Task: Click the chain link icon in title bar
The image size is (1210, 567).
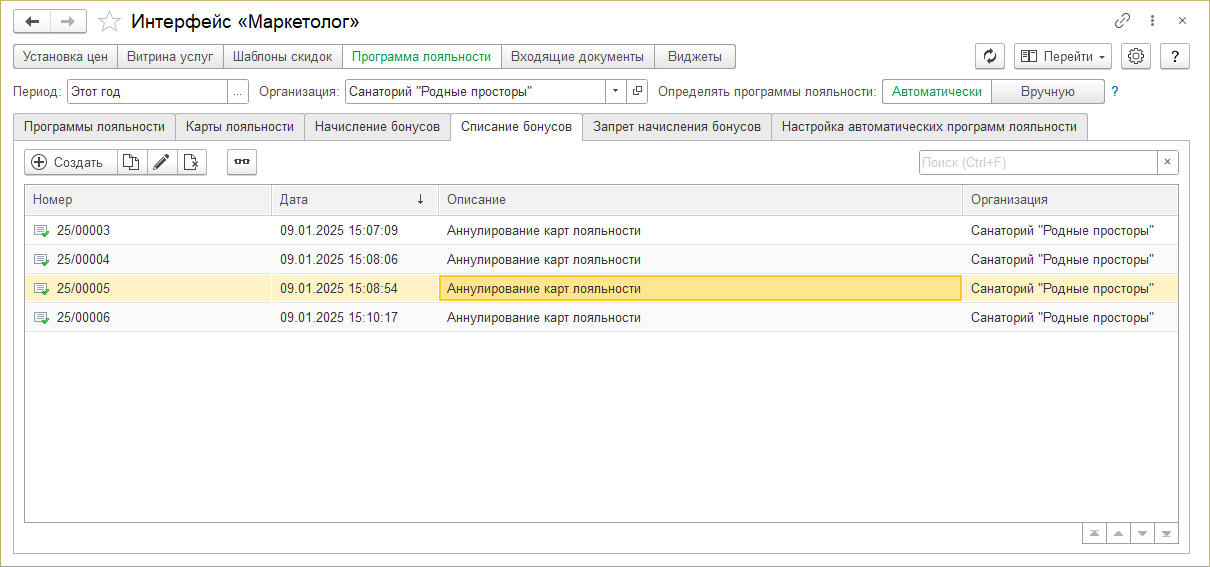Action: pos(1123,21)
